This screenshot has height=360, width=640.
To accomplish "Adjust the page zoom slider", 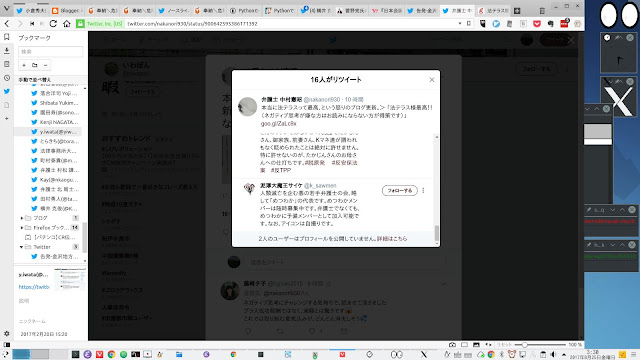I will click(x=540, y=345).
